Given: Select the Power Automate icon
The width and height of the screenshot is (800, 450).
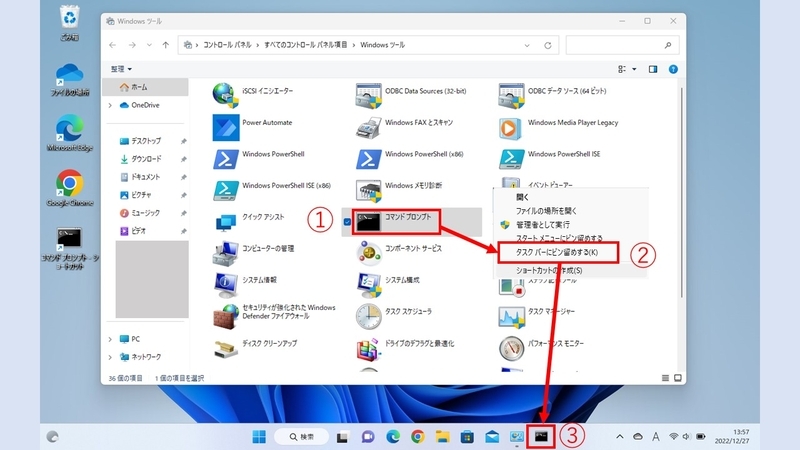Looking at the screenshot, I should point(226,127).
